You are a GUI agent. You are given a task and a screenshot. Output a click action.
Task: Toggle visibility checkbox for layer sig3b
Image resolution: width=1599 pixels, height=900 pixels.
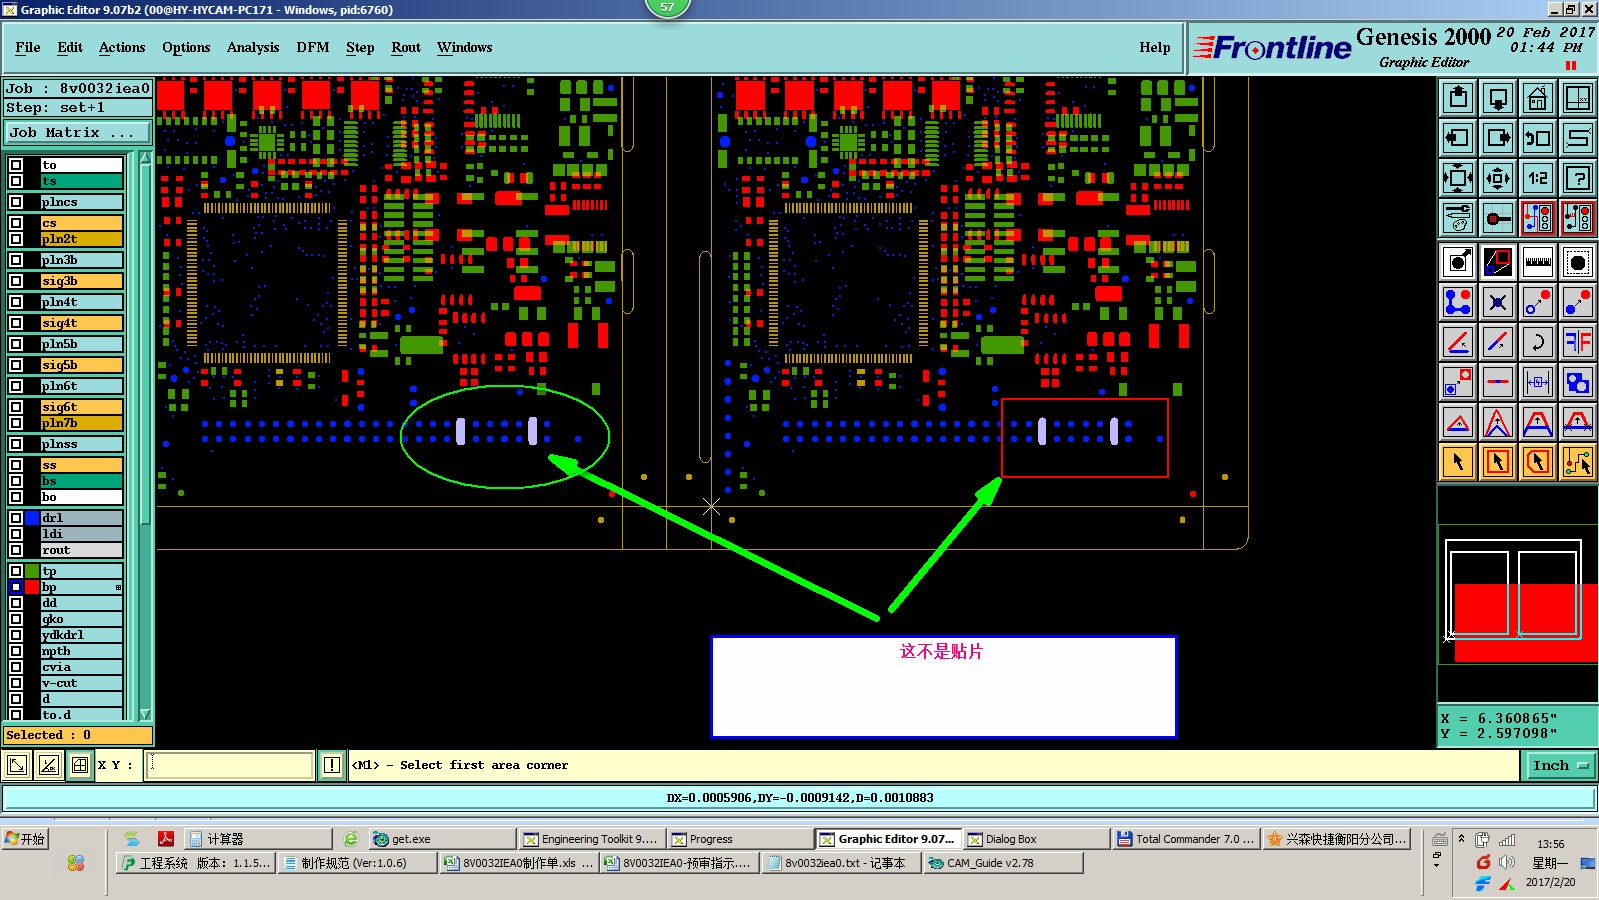coord(16,281)
